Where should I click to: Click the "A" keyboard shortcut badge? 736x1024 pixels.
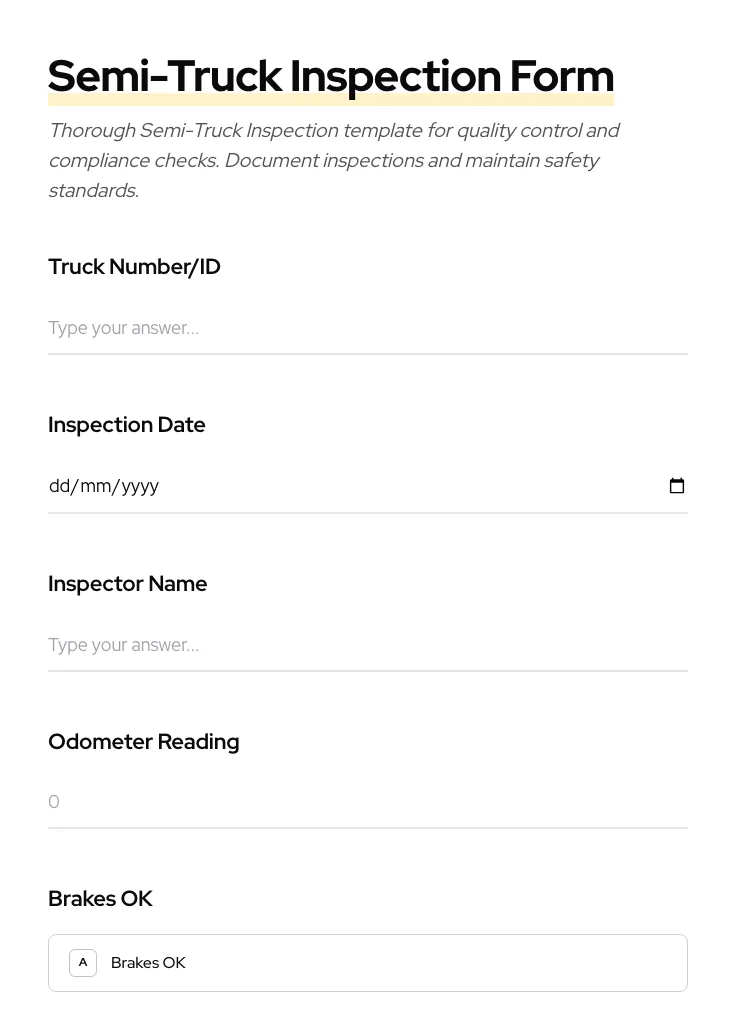tap(83, 962)
